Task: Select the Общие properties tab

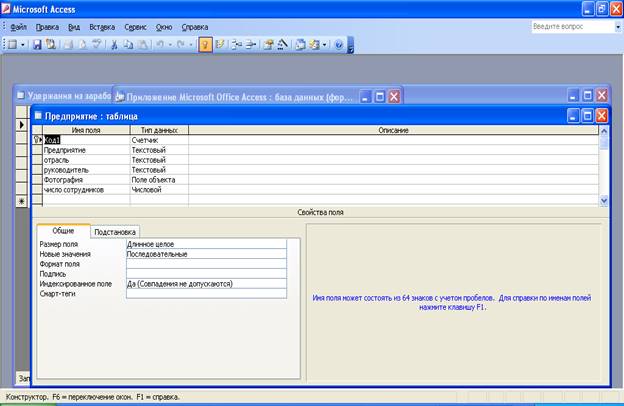Action: [x=63, y=231]
